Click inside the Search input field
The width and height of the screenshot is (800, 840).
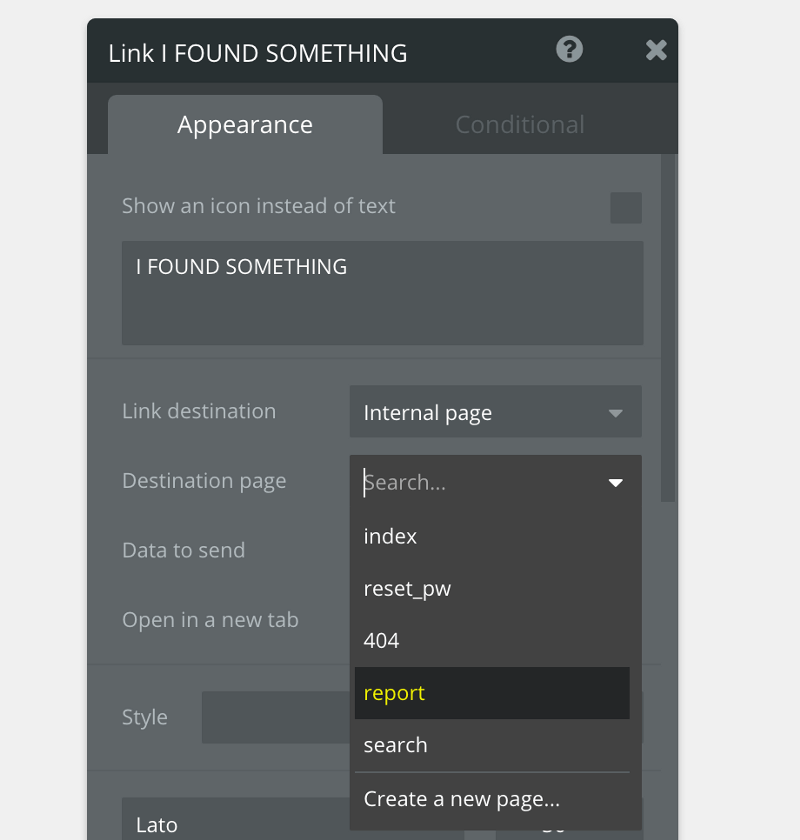(450, 482)
